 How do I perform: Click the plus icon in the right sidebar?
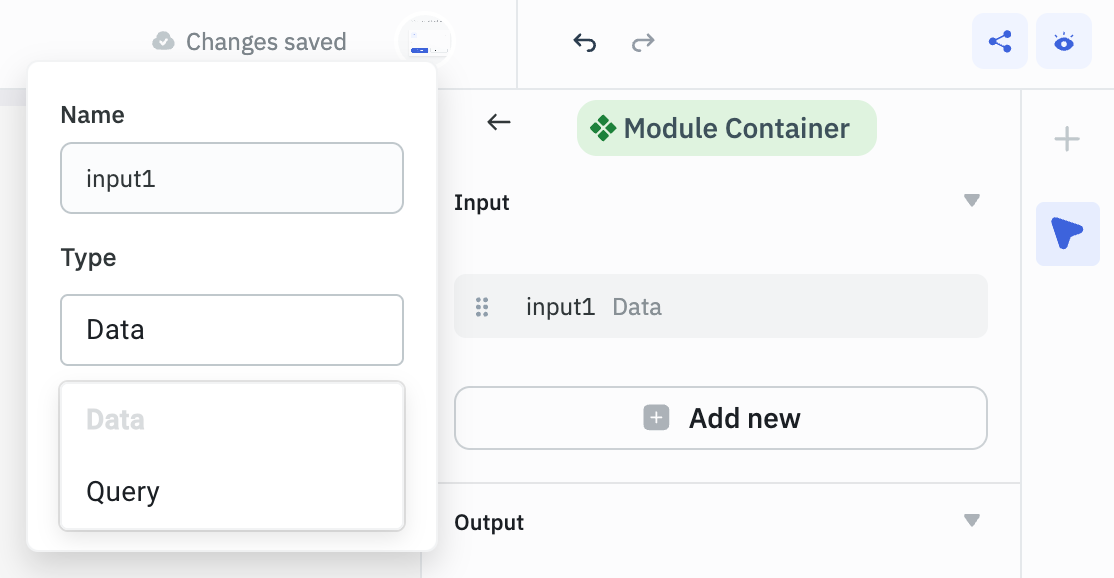[x=1066, y=139]
